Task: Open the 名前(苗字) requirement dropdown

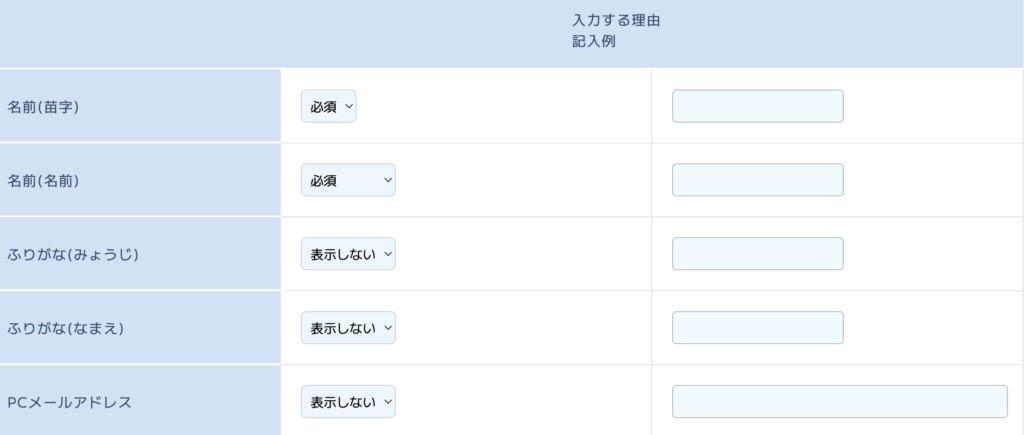Action: [x=328, y=106]
